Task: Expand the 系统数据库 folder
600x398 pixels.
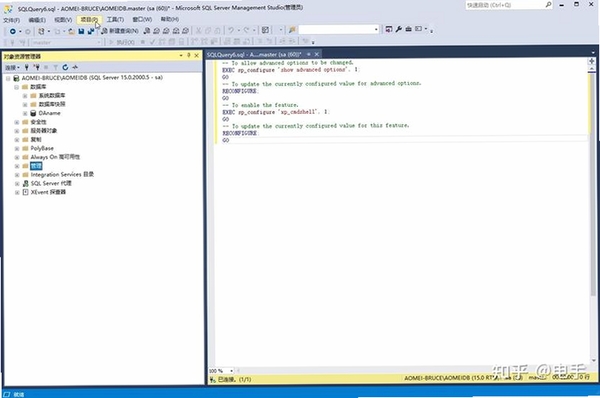Action: (25, 96)
